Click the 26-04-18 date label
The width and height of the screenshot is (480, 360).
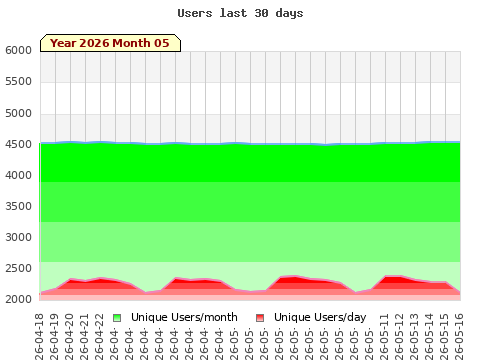click(x=39, y=337)
